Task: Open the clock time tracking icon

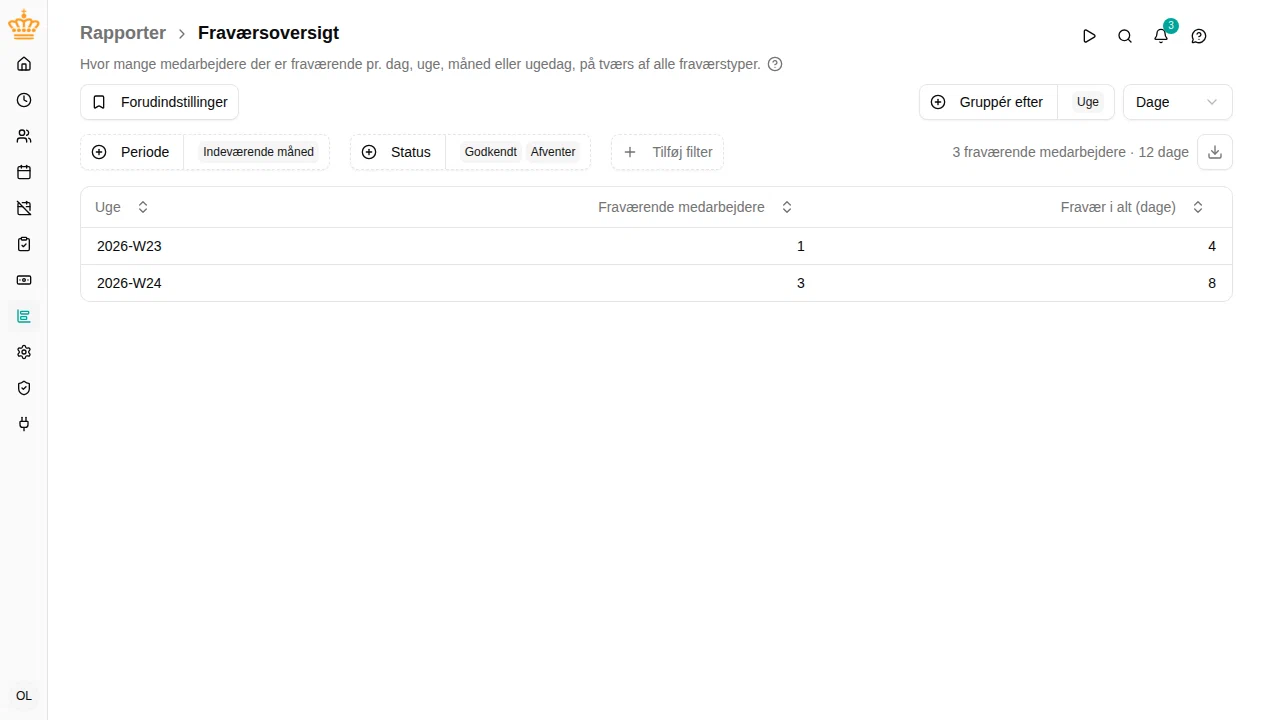Action: [24, 100]
